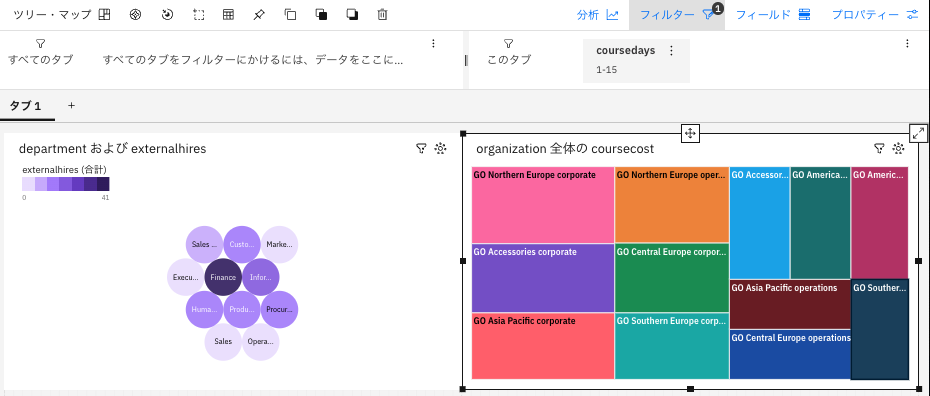Select the magenta GO Americ... tile

coord(880,223)
